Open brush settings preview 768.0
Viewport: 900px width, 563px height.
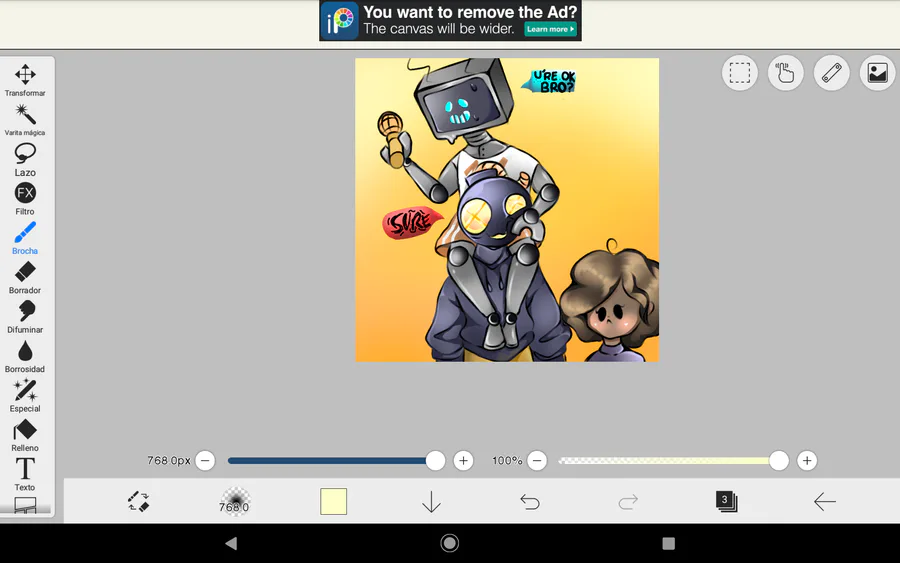coord(235,502)
